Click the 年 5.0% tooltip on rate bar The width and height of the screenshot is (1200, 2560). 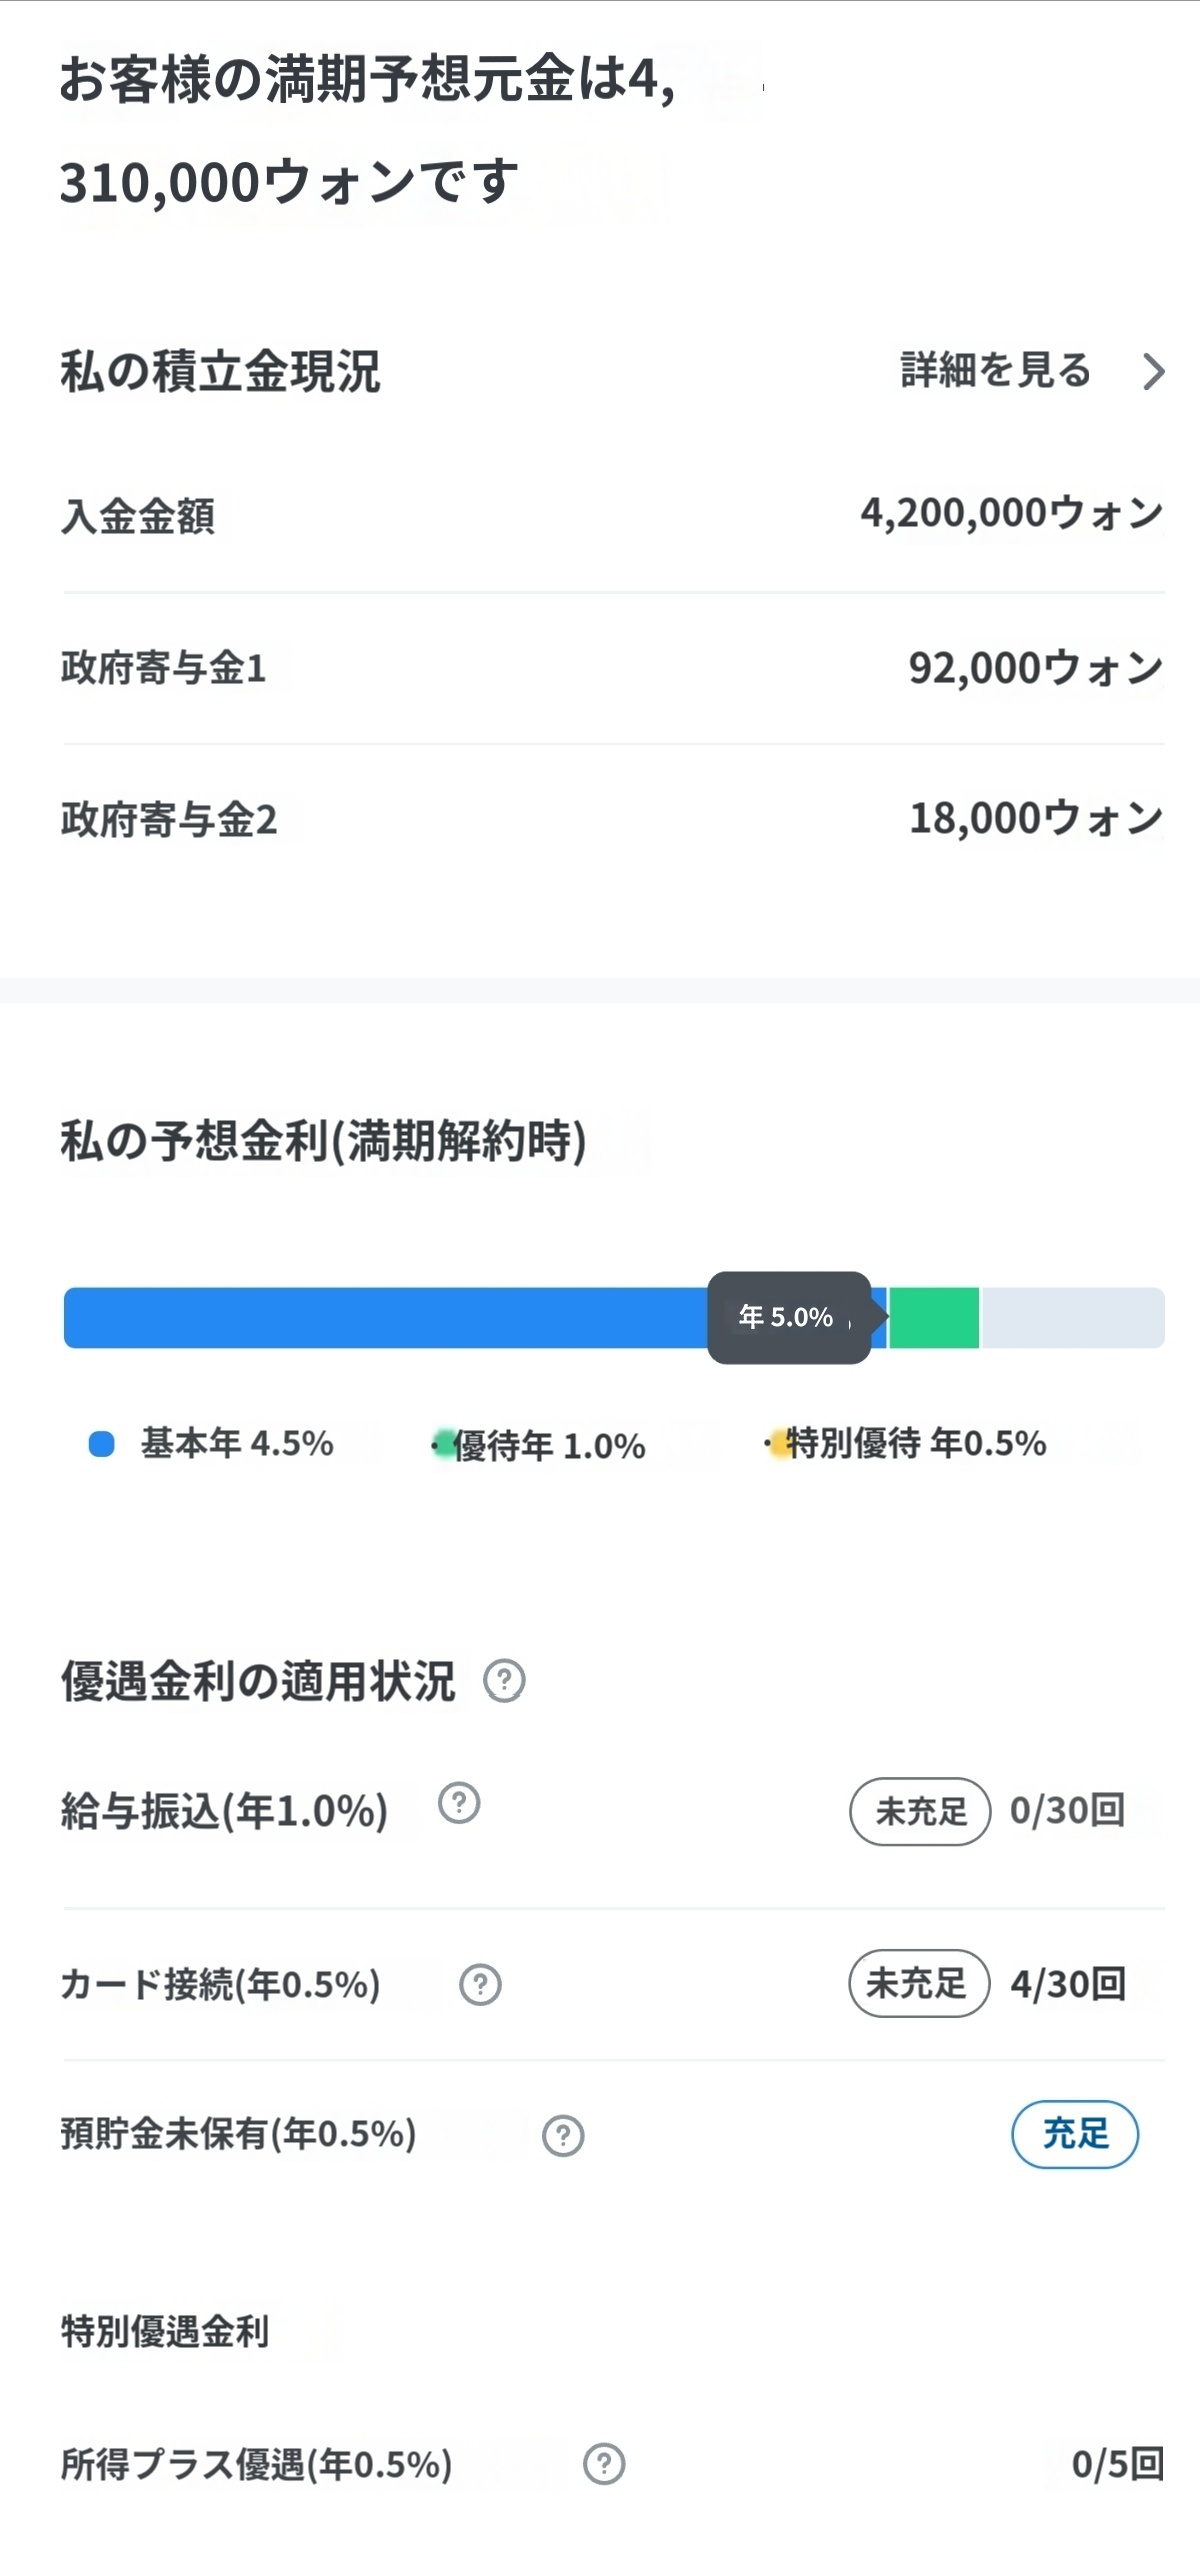tap(788, 1317)
